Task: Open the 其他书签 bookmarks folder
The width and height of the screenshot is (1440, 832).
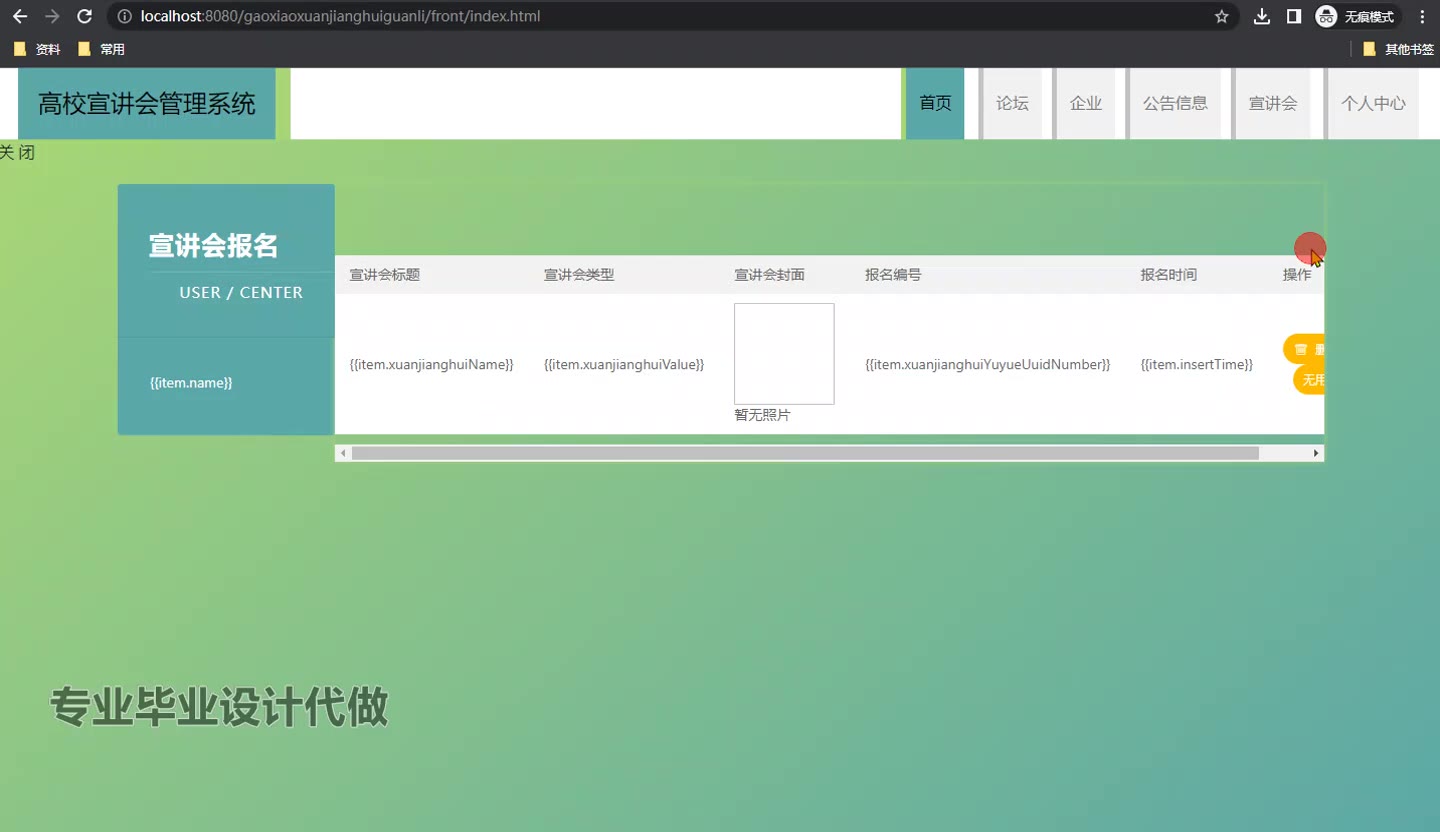Action: tap(1398, 49)
